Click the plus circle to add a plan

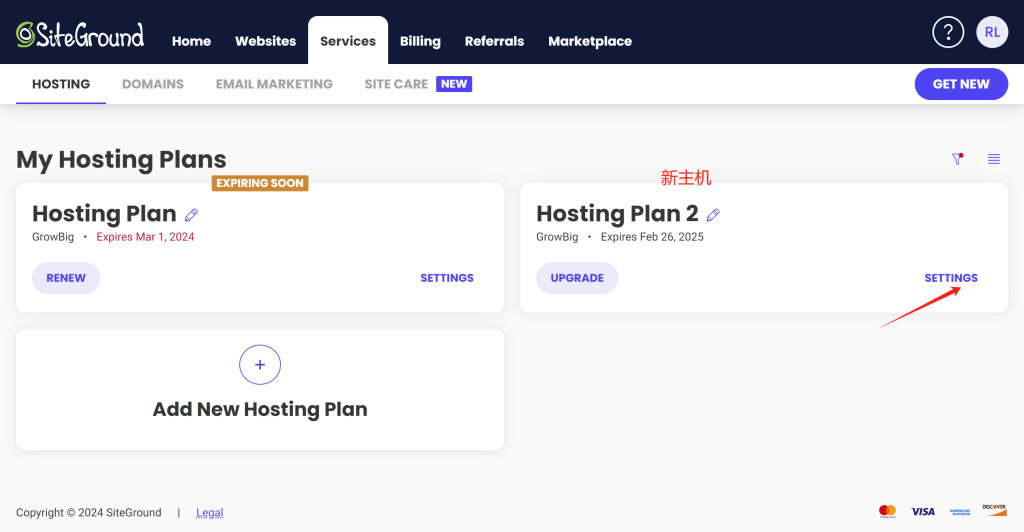[x=260, y=364]
